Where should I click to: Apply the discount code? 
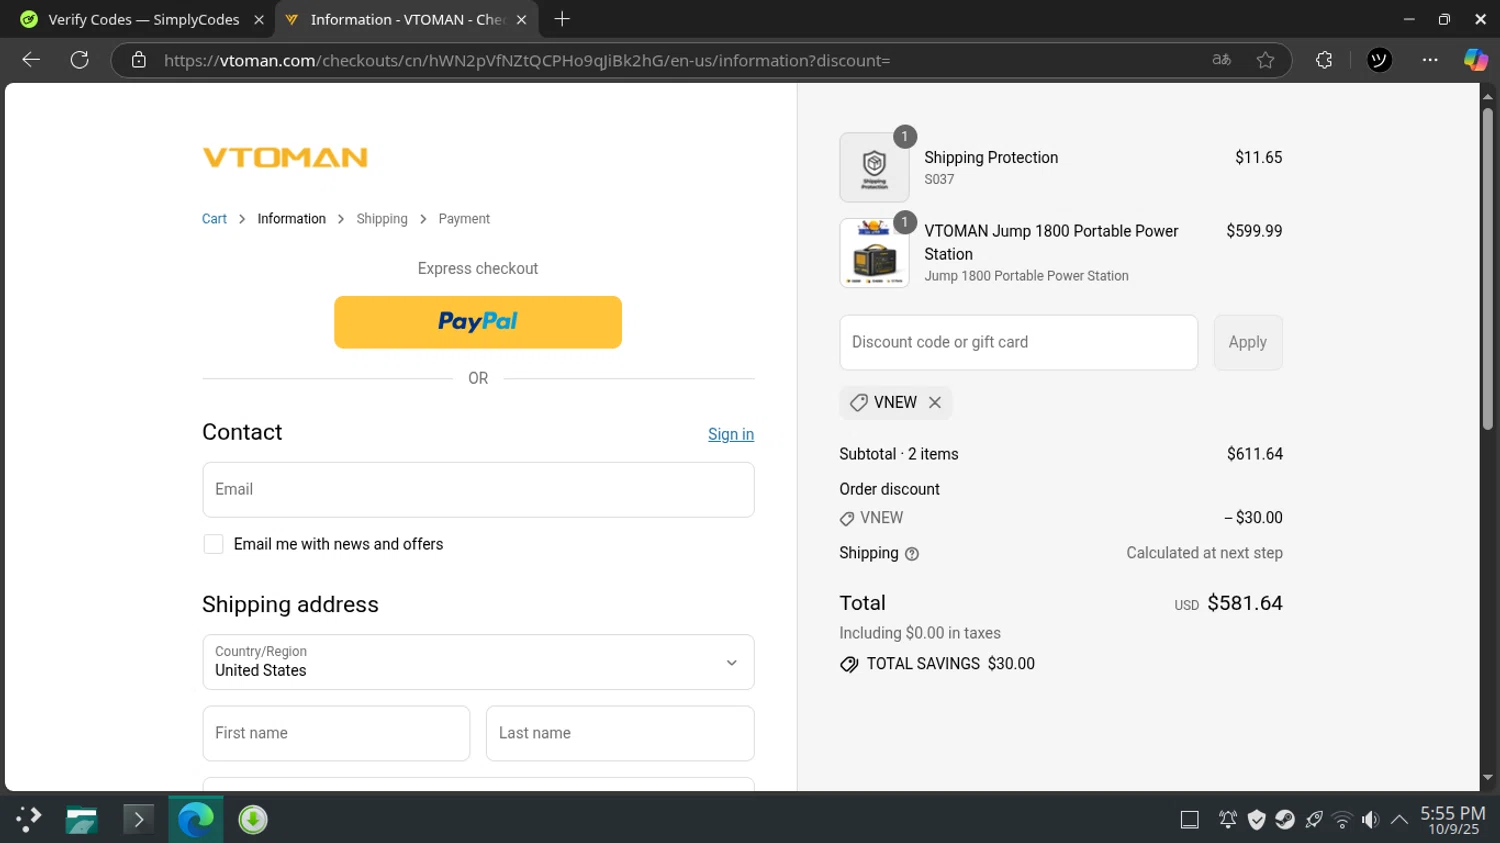tap(1248, 342)
